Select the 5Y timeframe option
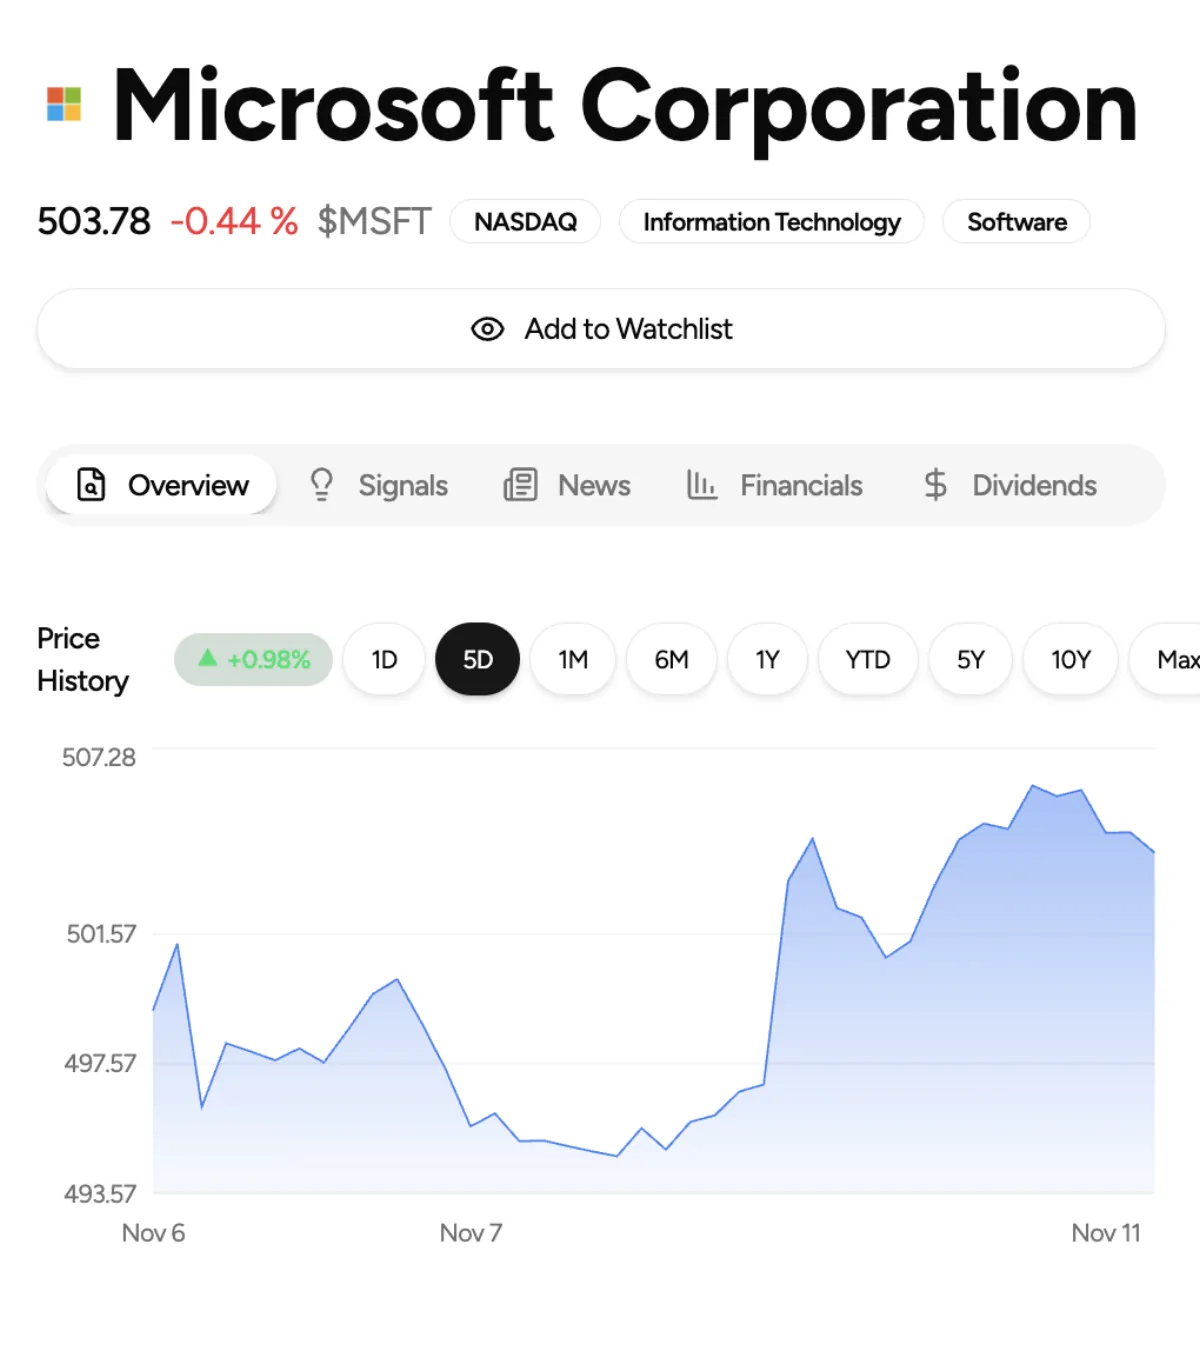 tap(969, 659)
